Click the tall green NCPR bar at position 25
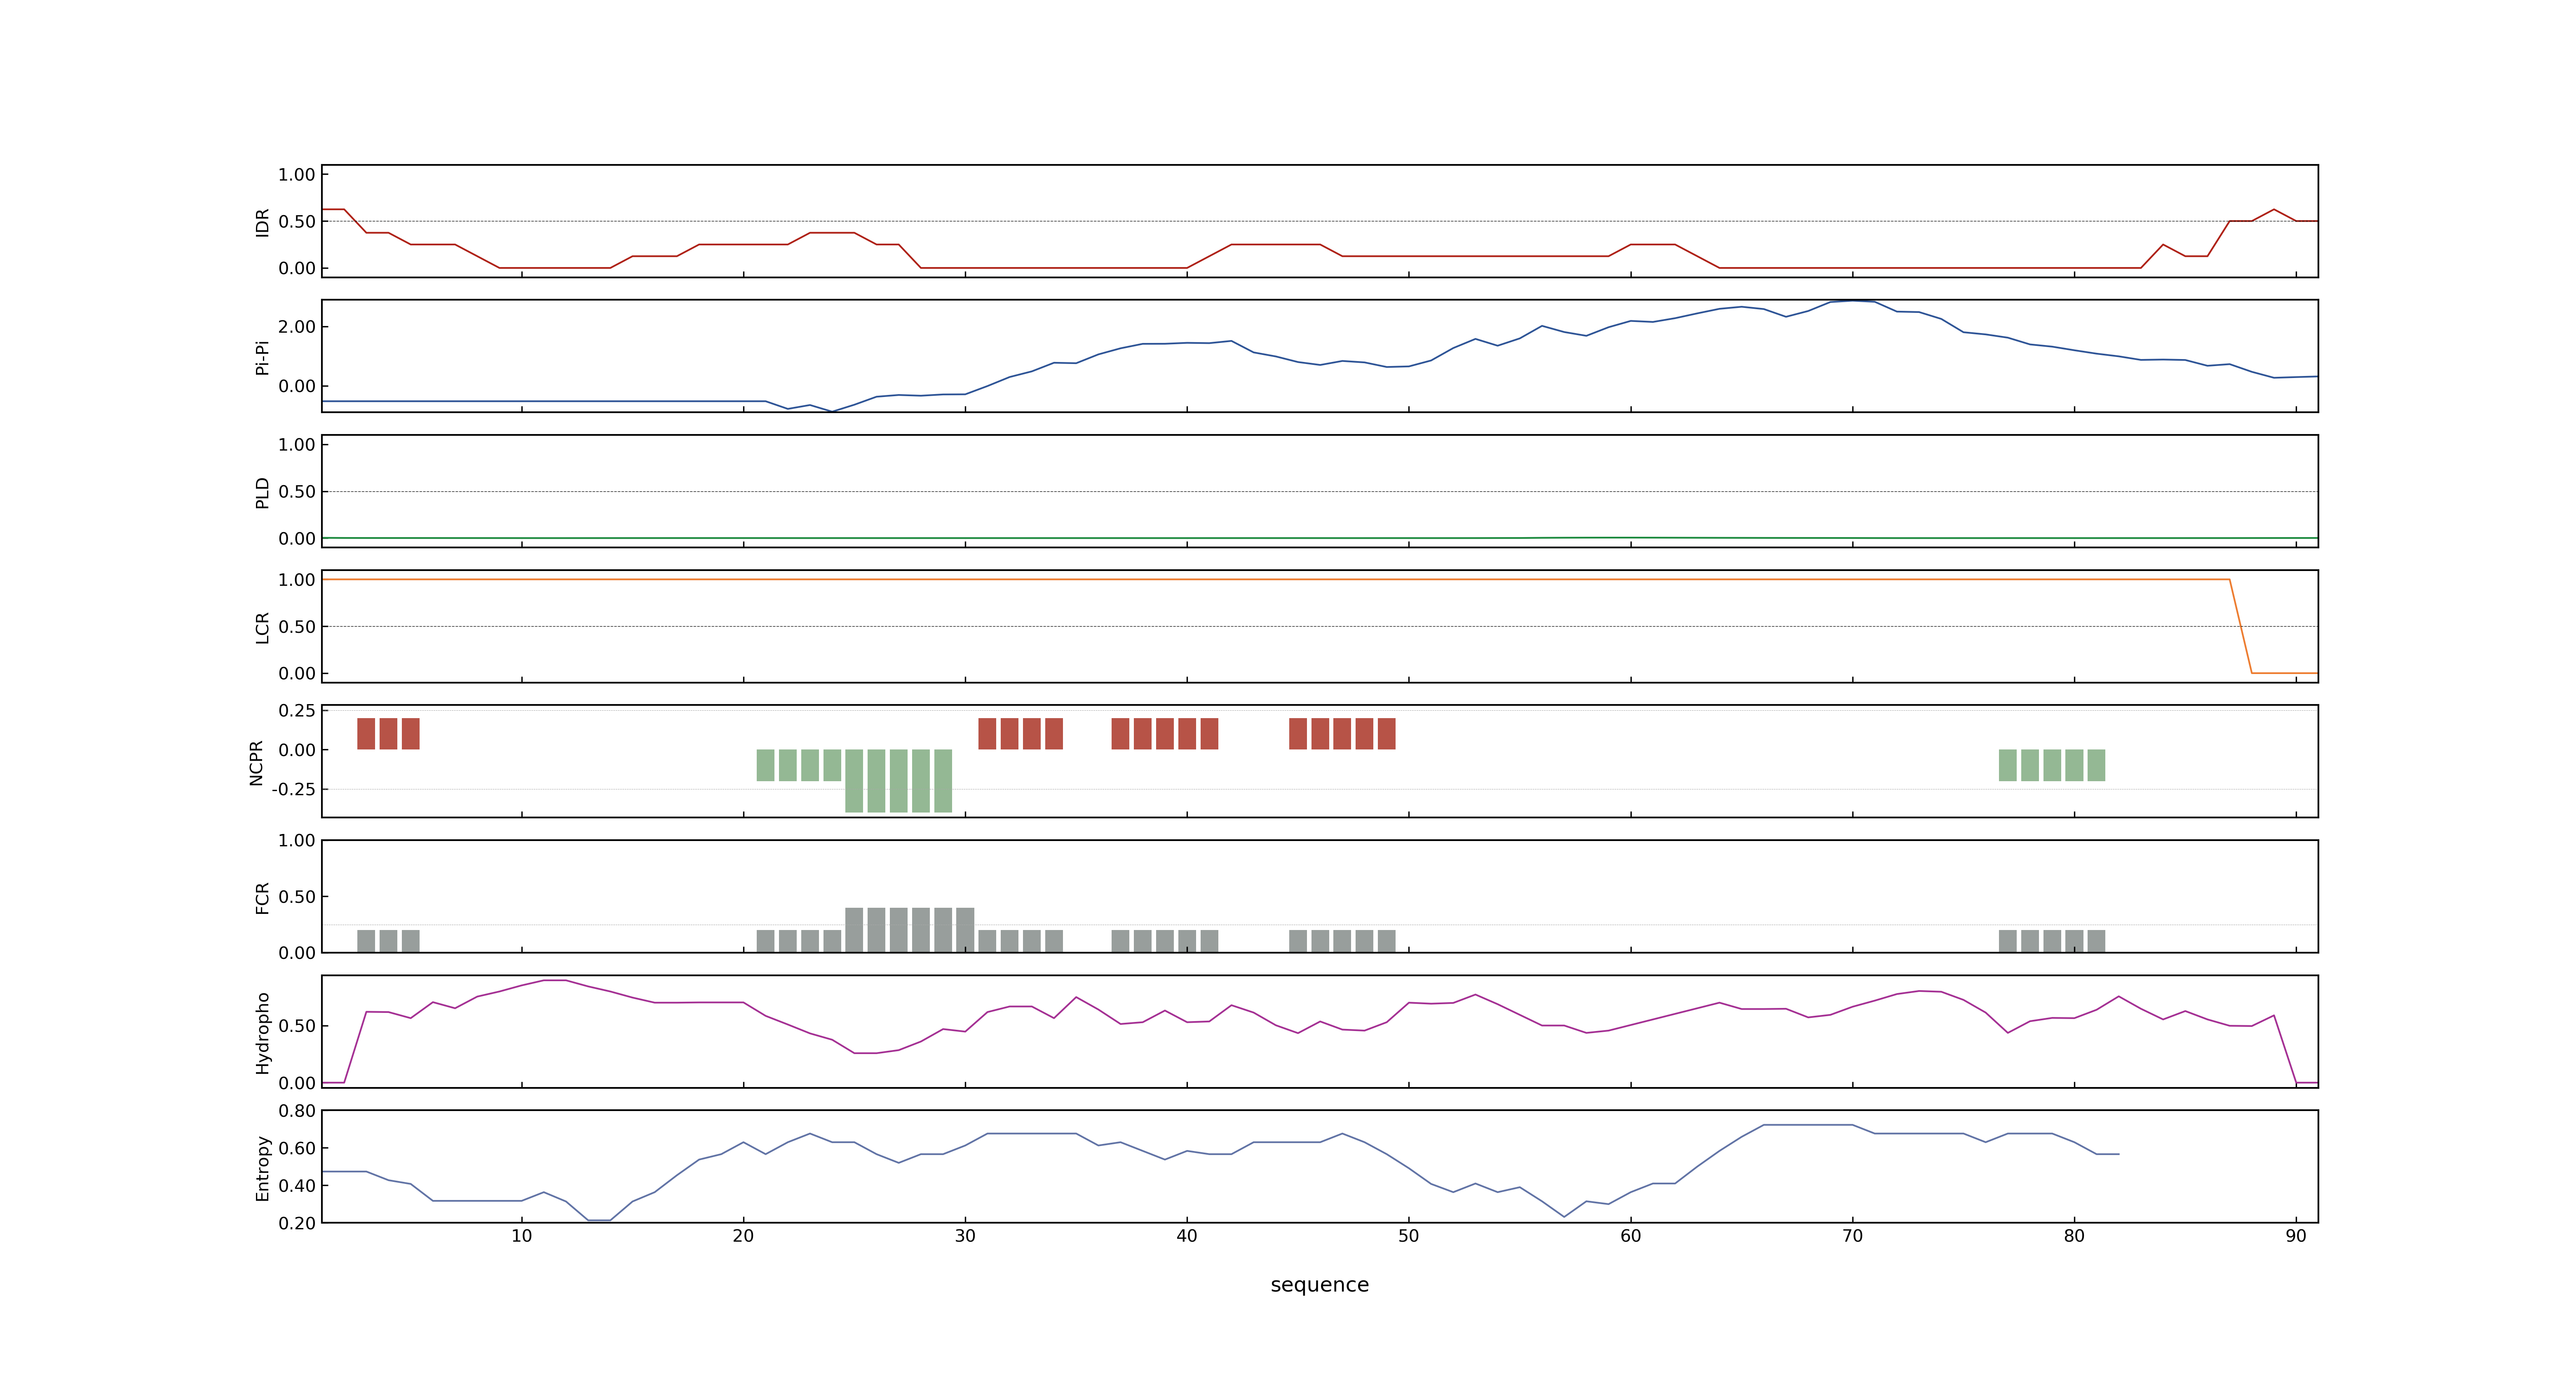Image resolution: width=2576 pixels, height=1374 pixels. (x=854, y=781)
